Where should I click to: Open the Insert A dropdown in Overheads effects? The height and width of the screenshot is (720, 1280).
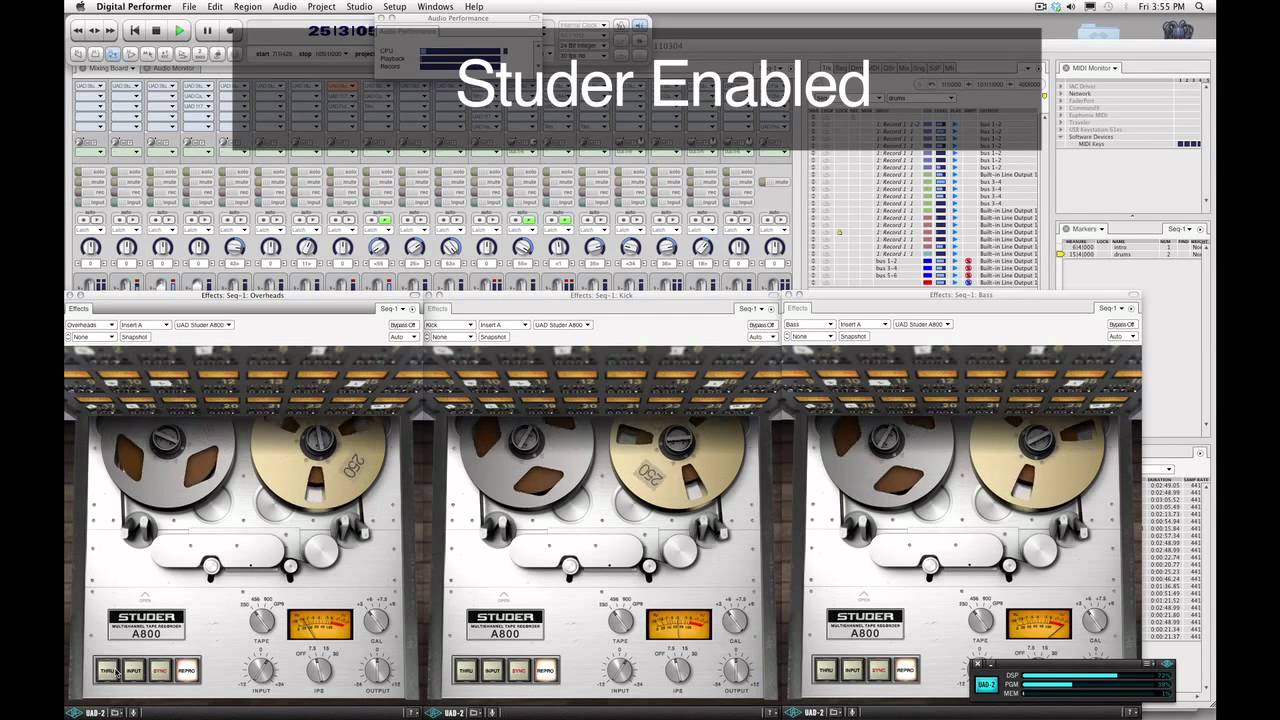click(144, 325)
